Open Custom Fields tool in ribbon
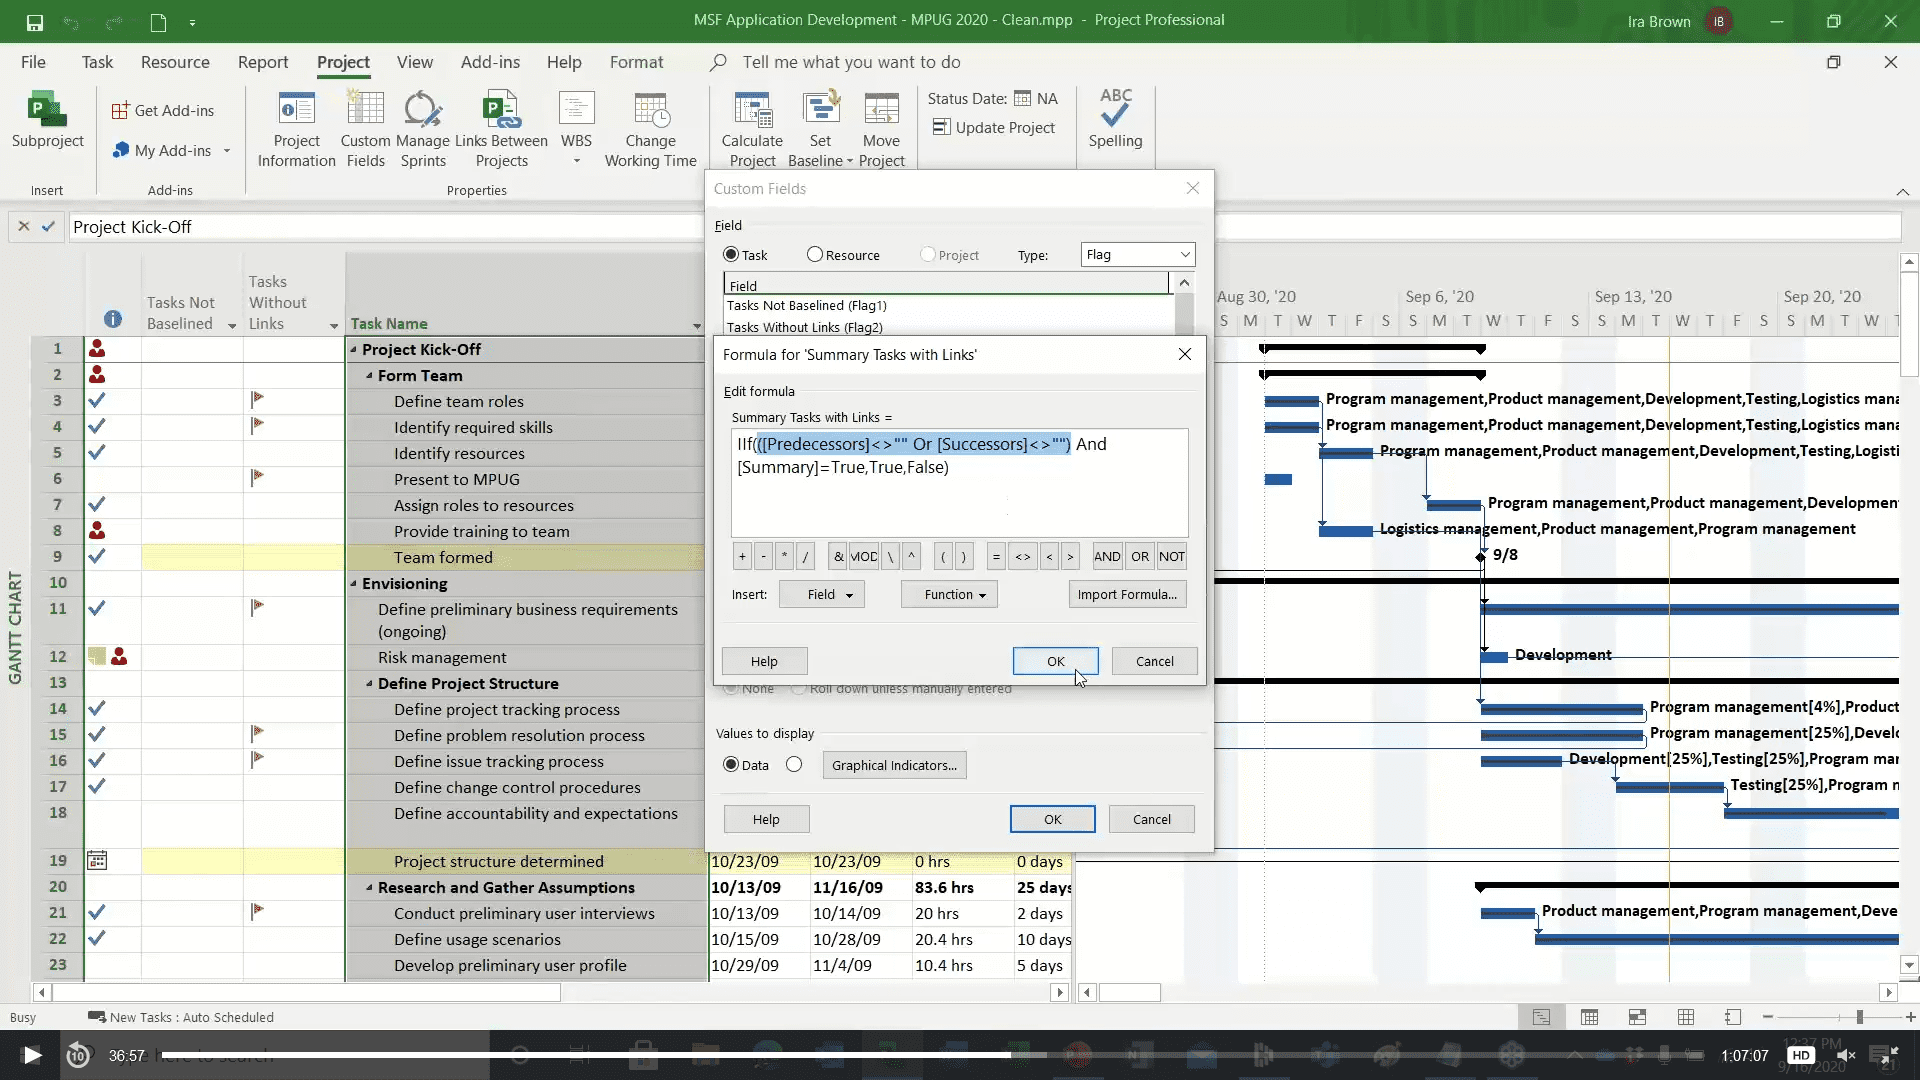Image resolution: width=1920 pixels, height=1080 pixels. pyautogui.click(x=365, y=130)
